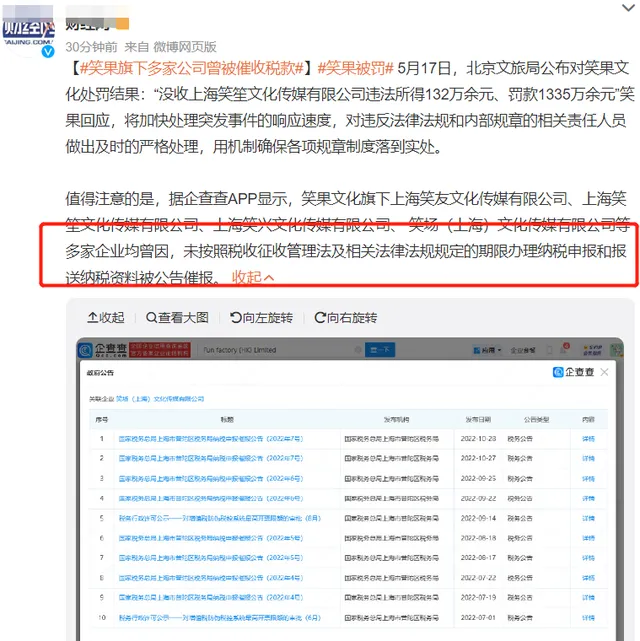Viewport: 640px width, 641px height.
Task: Click the 发布日期 column header
Action: click(x=478, y=419)
